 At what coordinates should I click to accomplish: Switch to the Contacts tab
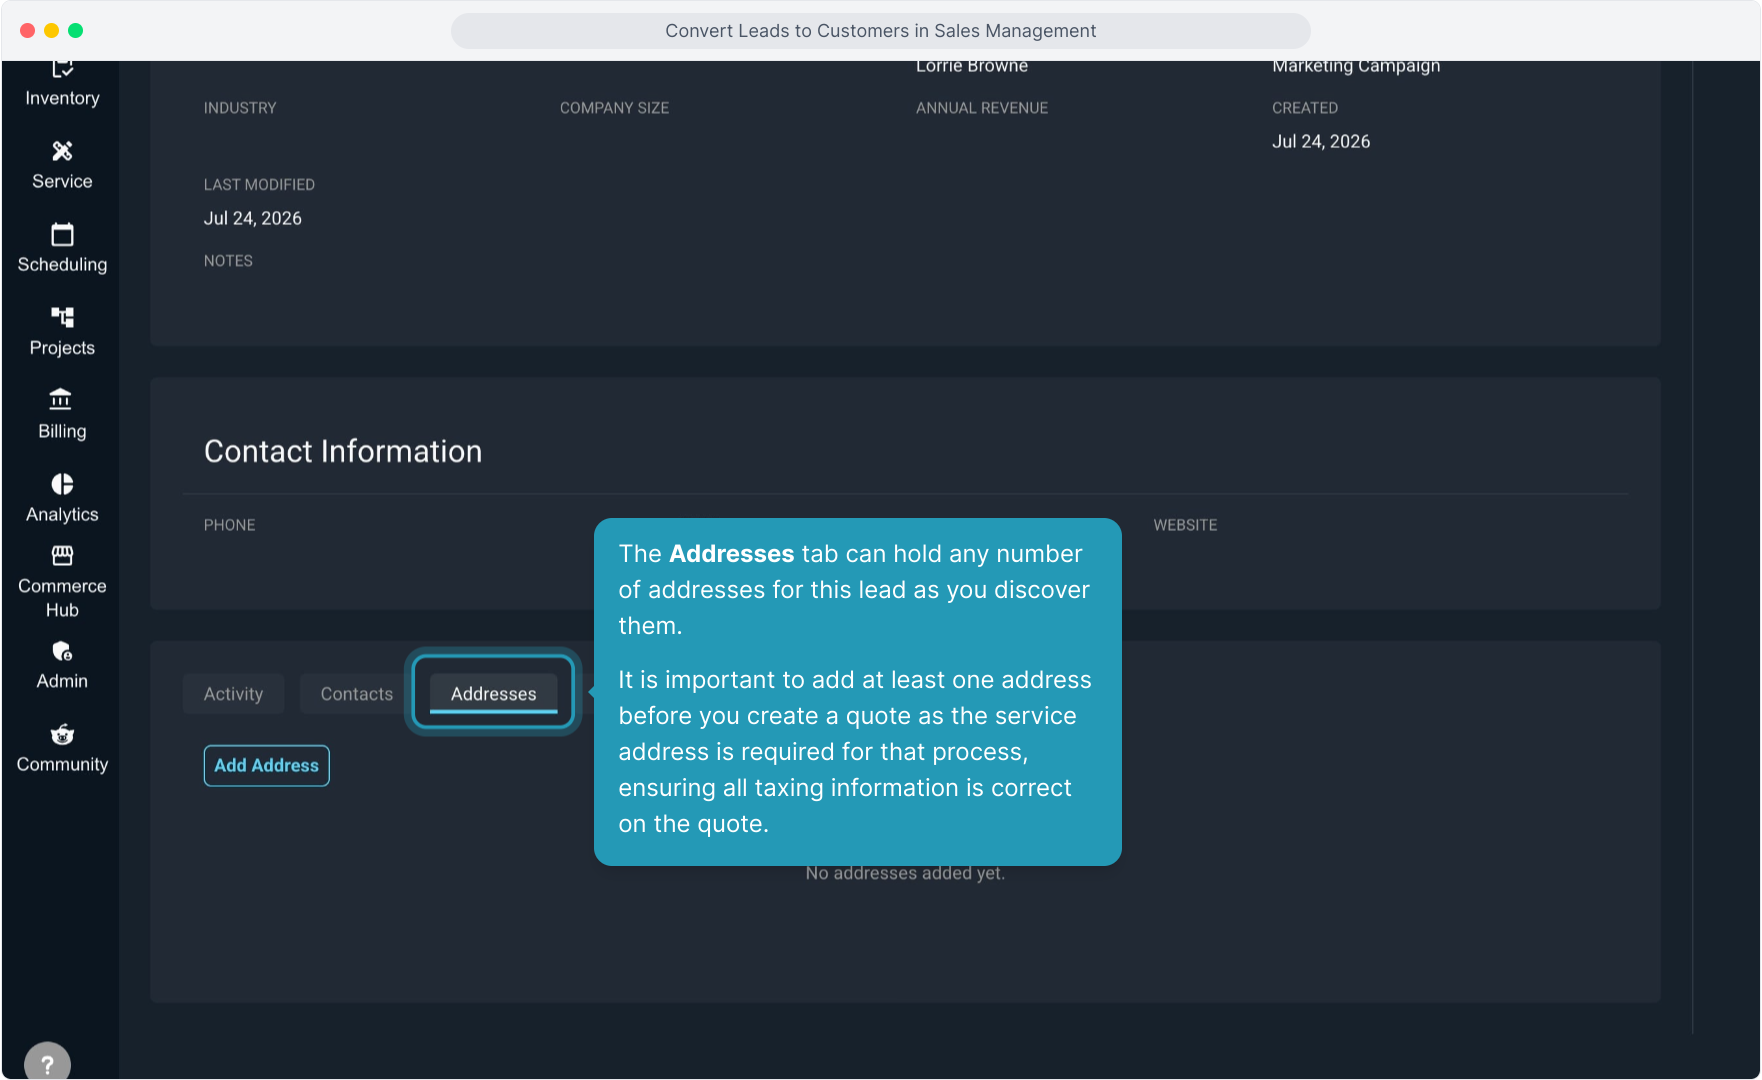pyautogui.click(x=357, y=694)
